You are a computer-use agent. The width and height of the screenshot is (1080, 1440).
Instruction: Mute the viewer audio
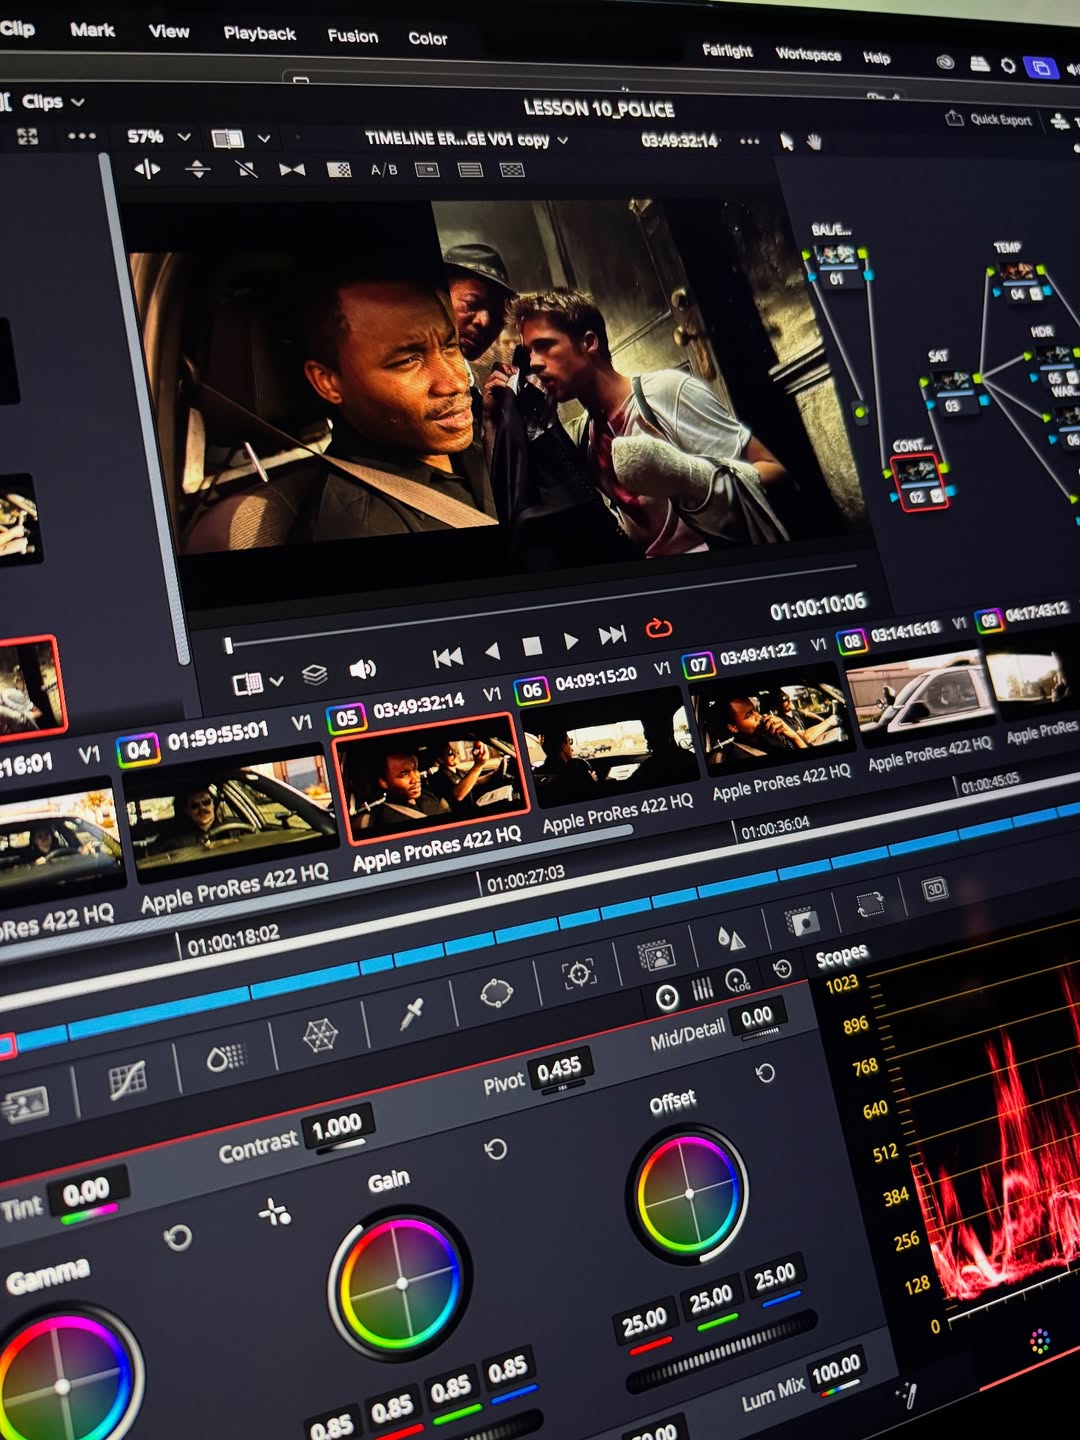coord(362,668)
